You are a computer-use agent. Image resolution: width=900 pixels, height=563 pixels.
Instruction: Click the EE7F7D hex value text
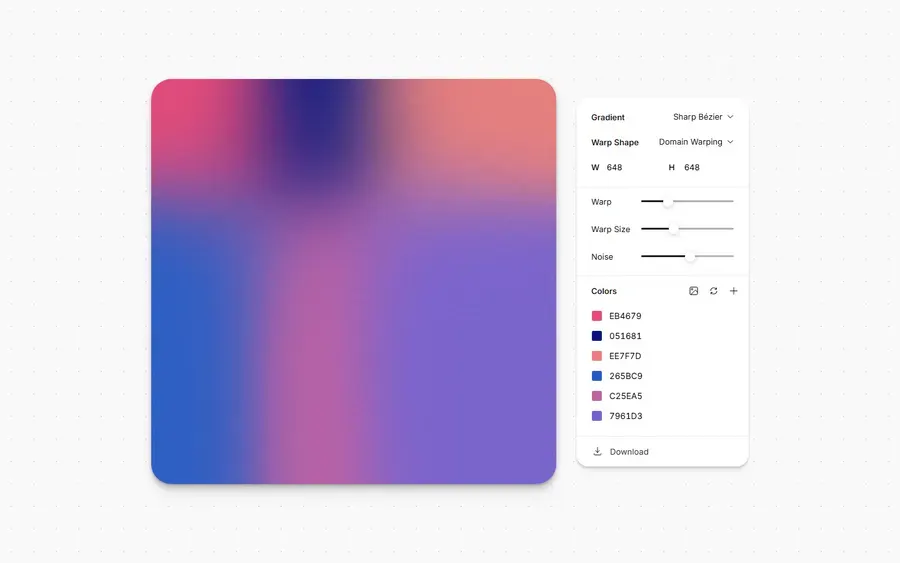[625, 356]
